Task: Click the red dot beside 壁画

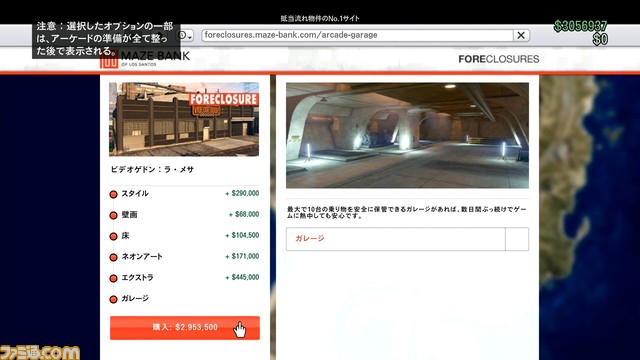Action: click(x=113, y=215)
